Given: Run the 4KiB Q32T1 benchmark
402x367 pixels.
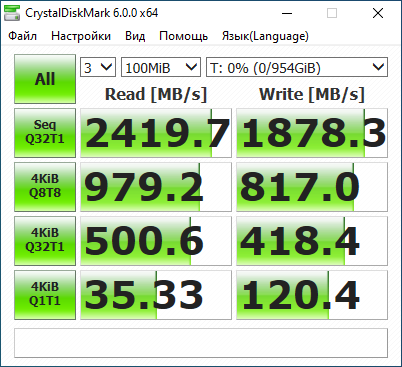Looking at the screenshot, I should (45, 241).
